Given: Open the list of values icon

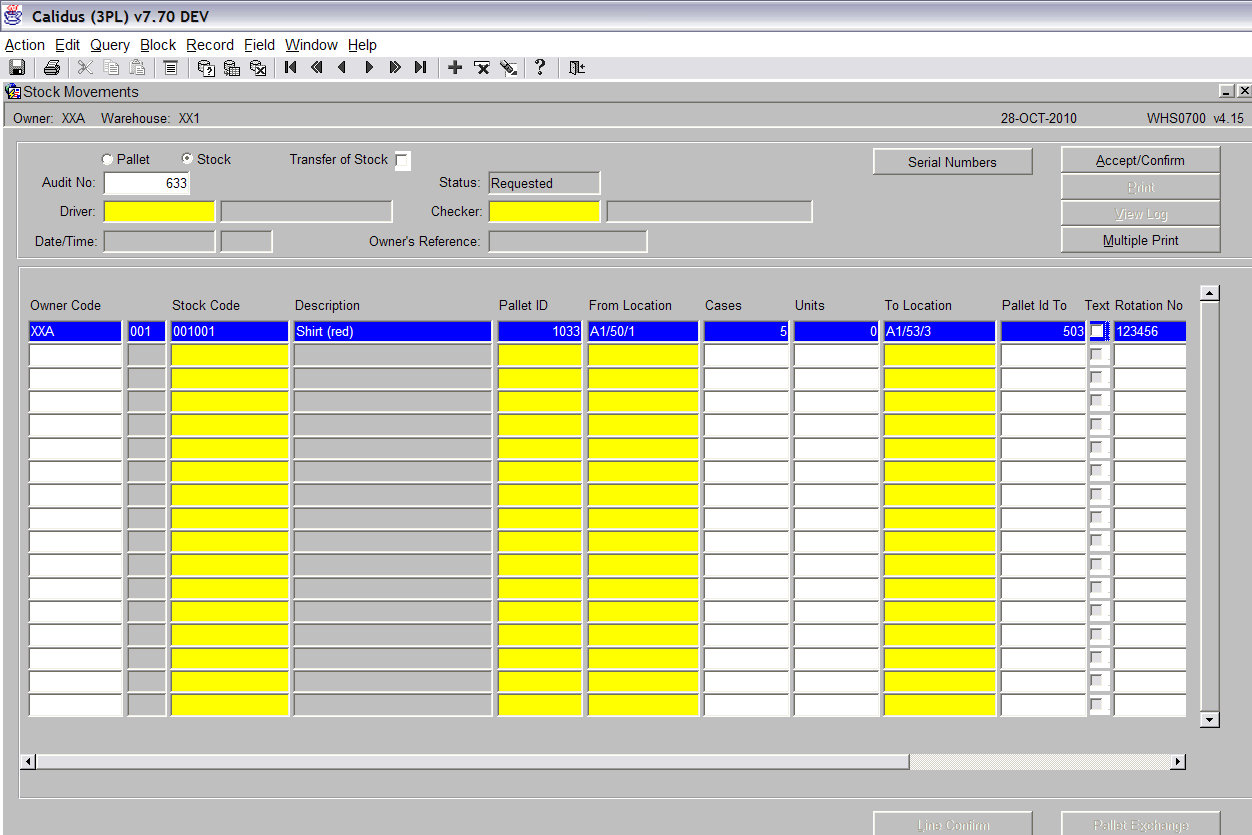Looking at the screenshot, I should point(170,67).
